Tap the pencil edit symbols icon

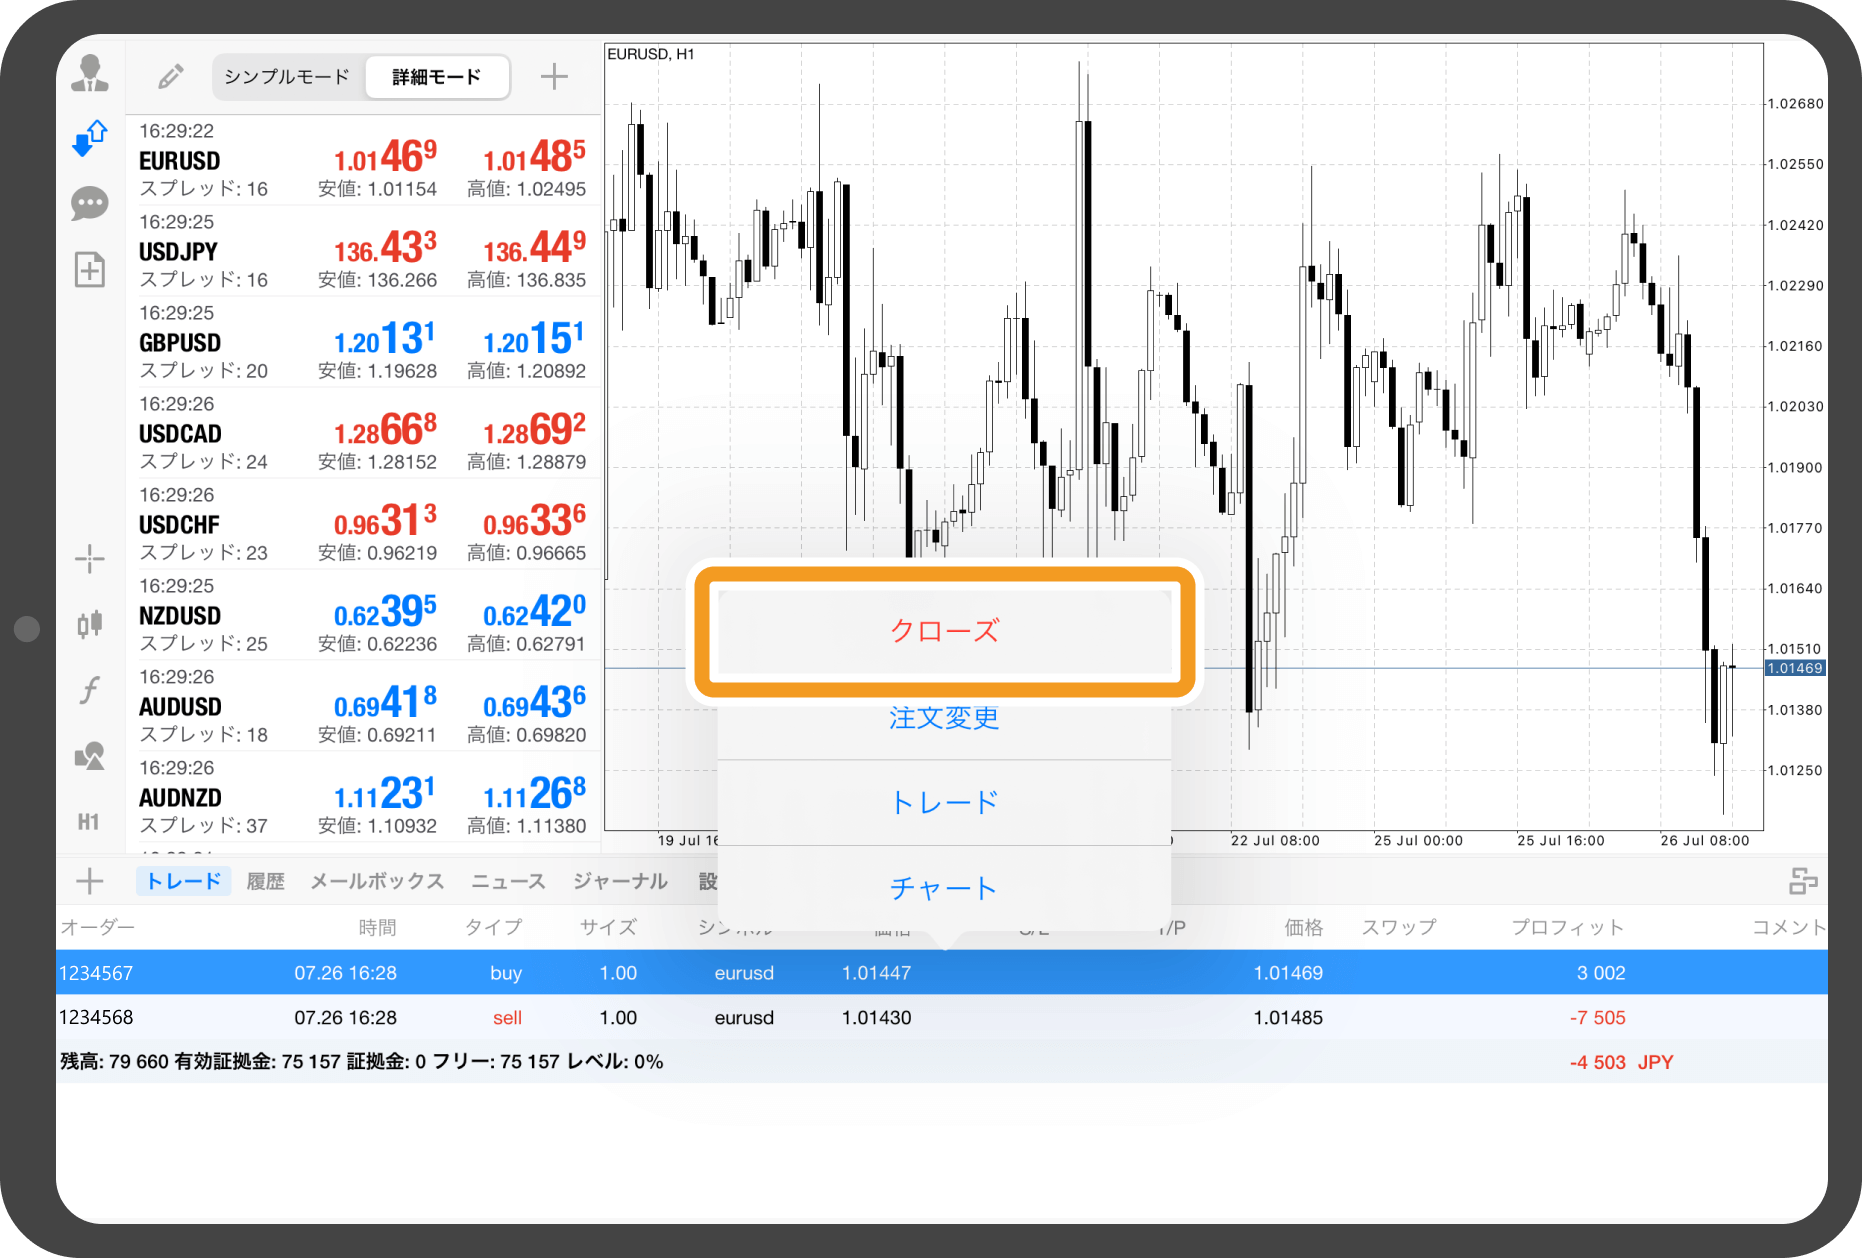click(x=171, y=77)
